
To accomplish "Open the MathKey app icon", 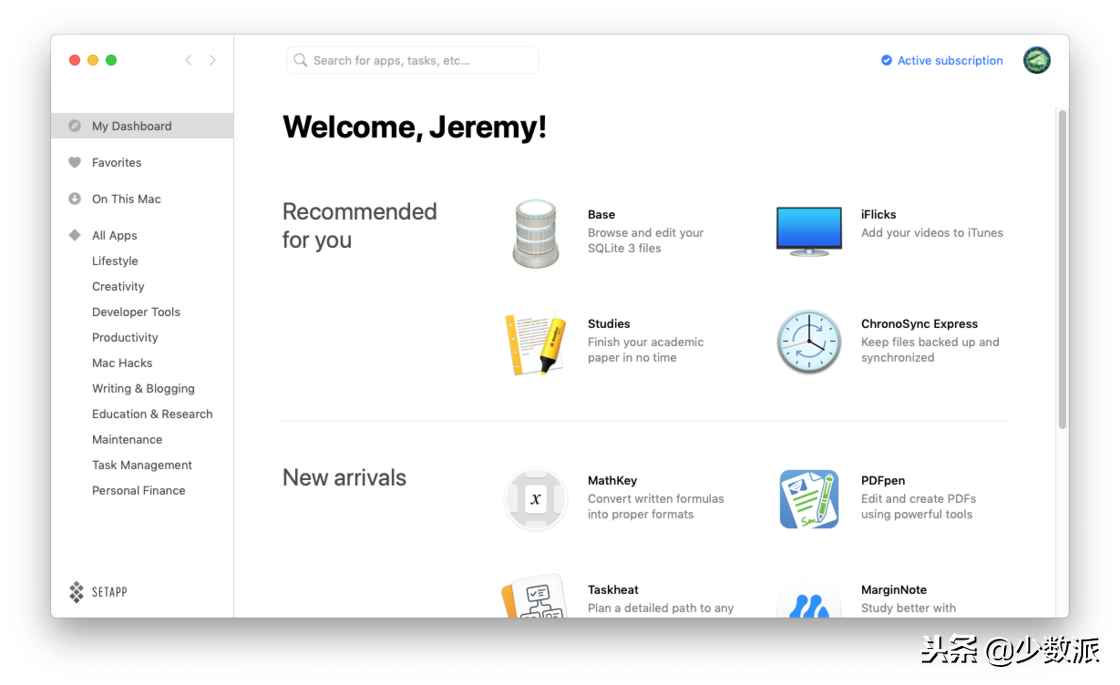I will [x=535, y=499].
